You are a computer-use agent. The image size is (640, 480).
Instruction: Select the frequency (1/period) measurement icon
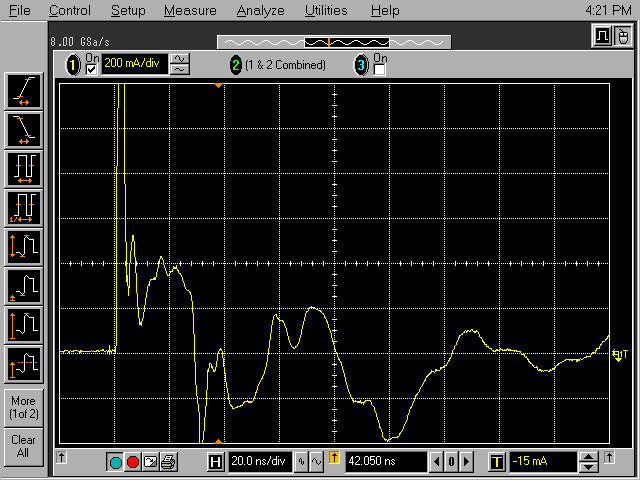coord(24,208)
